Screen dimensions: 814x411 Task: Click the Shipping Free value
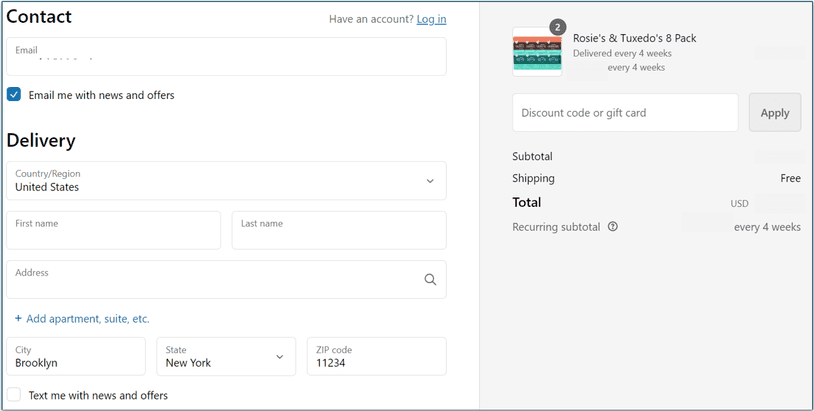[791, 178]
